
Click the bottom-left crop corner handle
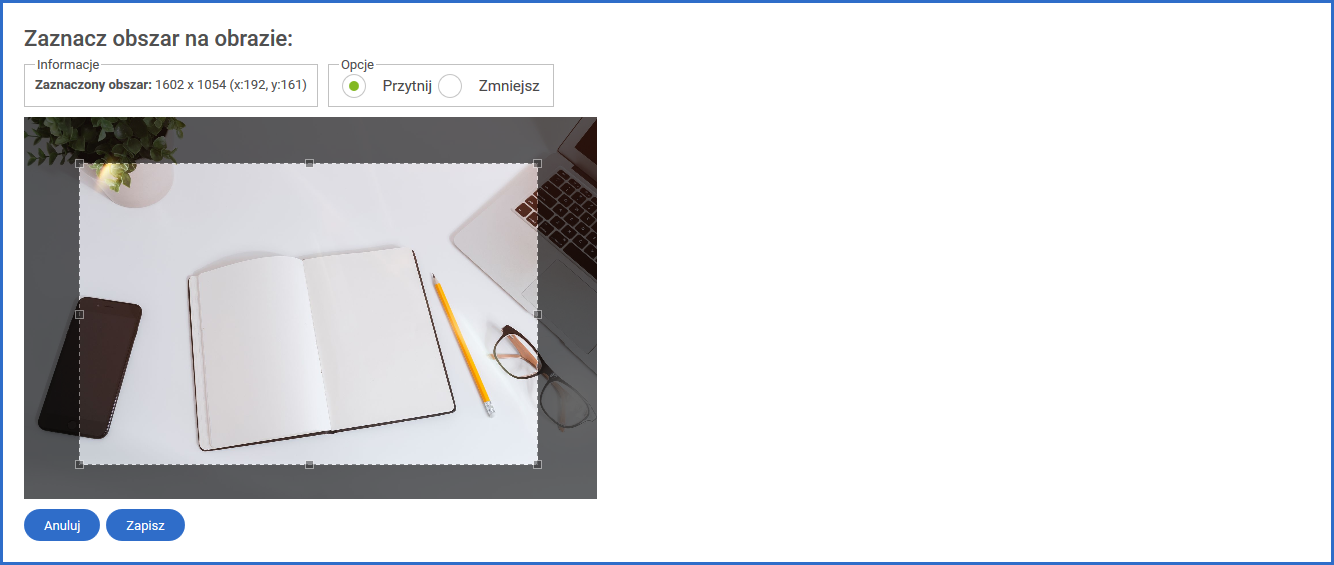tap(80, 464)
